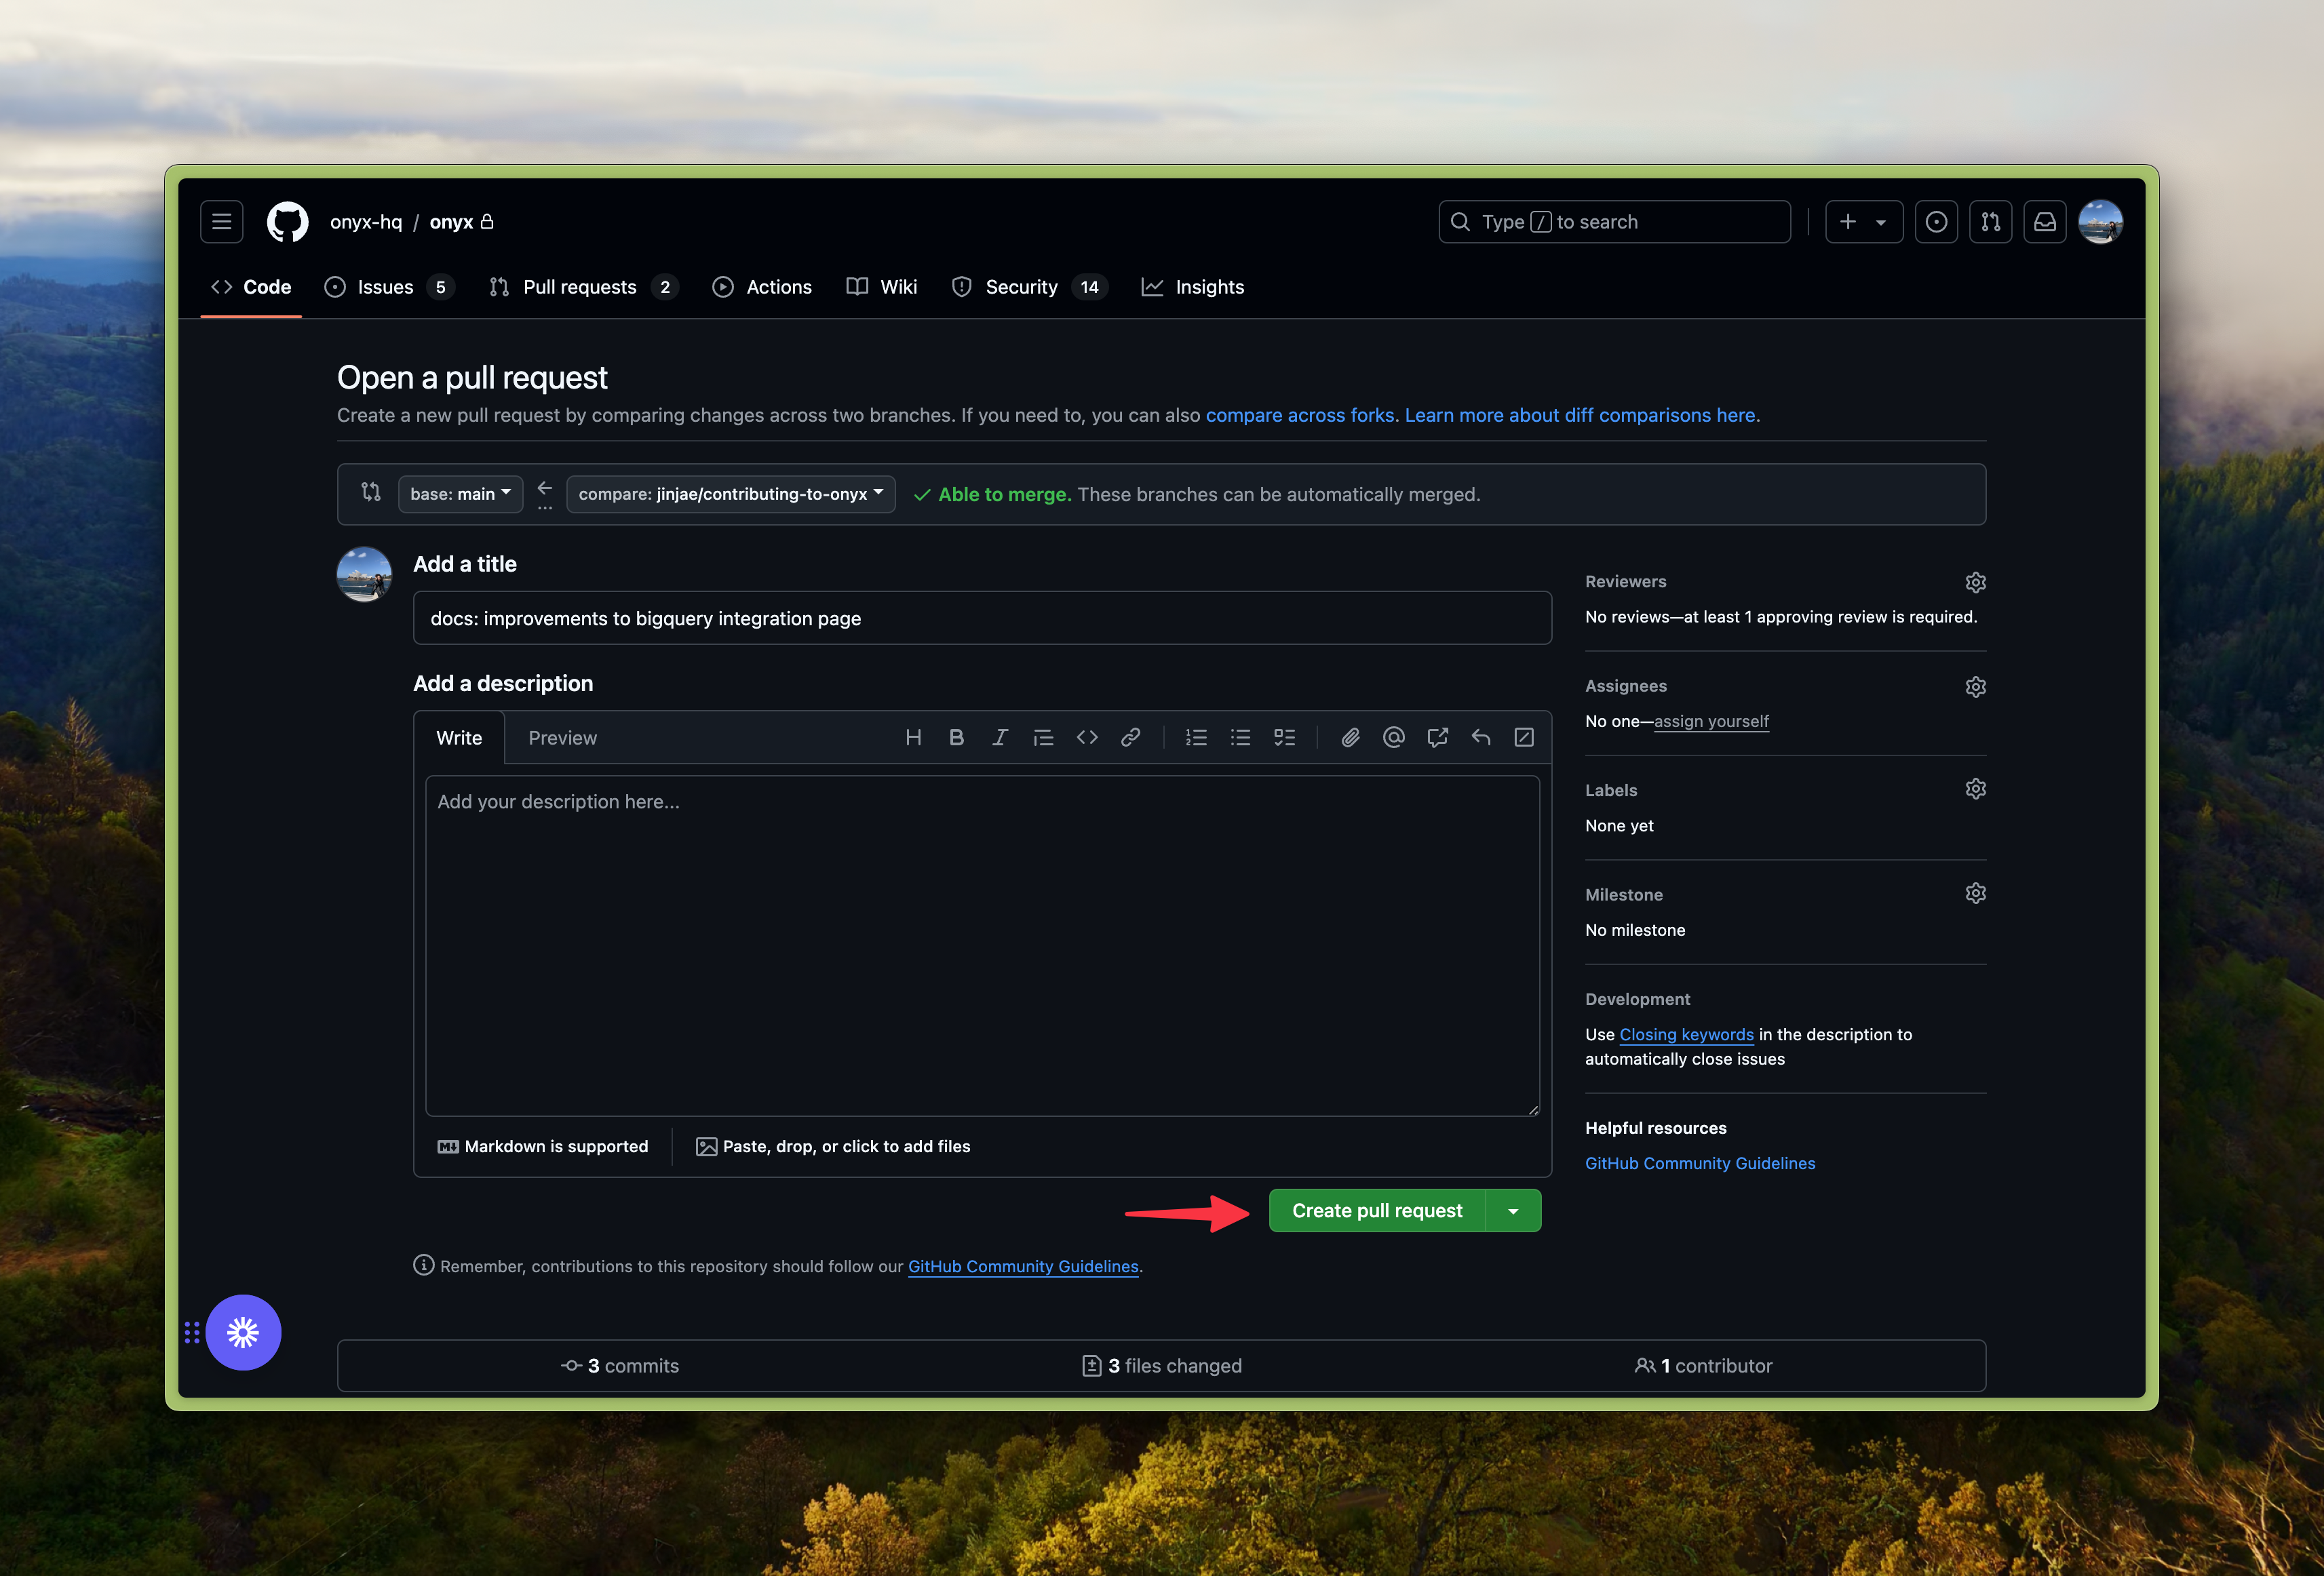Click the author avatar beside Add a title
The height and width of the screenshot is (1576, 2324).
pyautogui.click(x=364, y=574)
